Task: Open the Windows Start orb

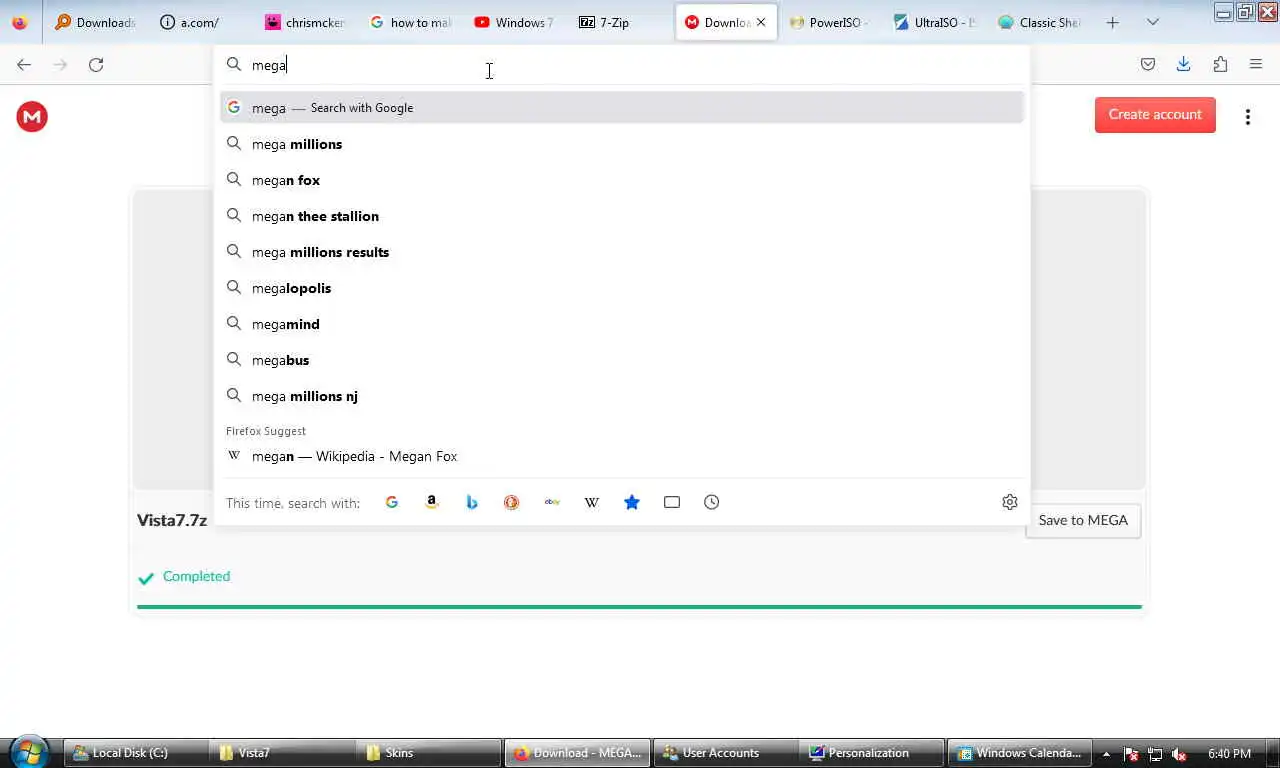Action: tap(30, 752)
